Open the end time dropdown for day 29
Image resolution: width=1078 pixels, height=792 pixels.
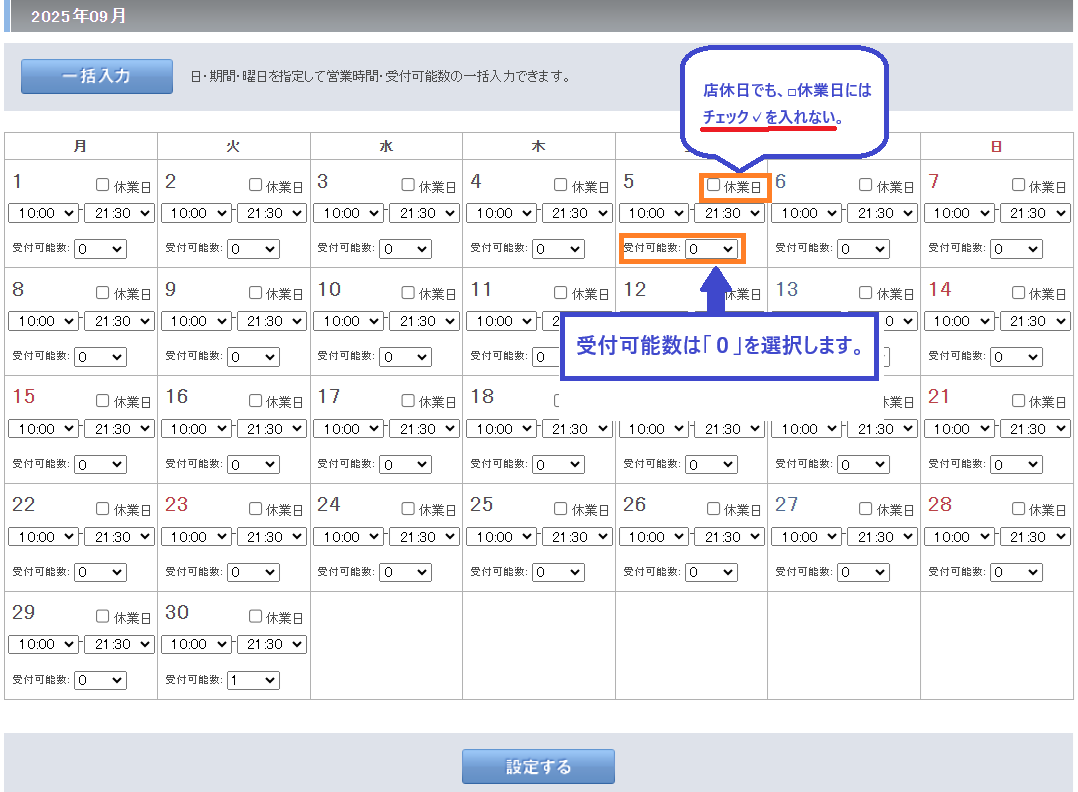(x=119, y=645)
